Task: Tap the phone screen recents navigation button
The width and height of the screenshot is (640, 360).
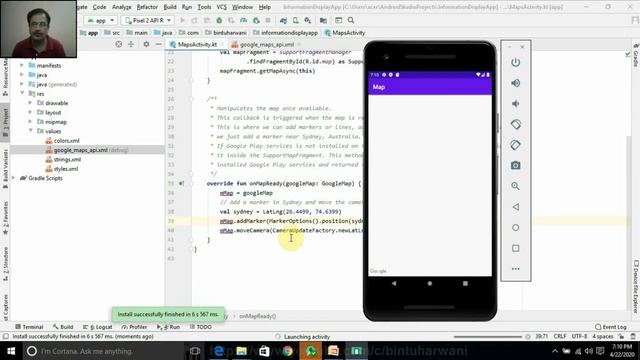Action: coord(465,283)
